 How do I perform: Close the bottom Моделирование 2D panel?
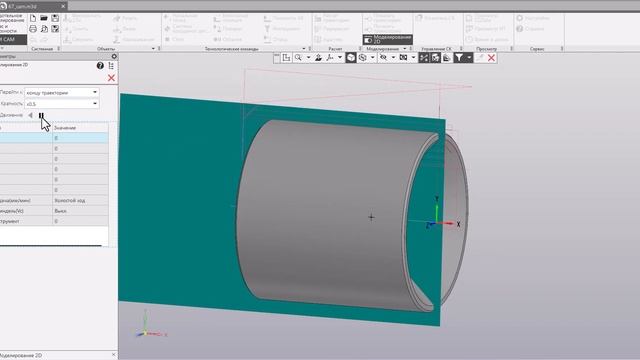coord(113,355)
